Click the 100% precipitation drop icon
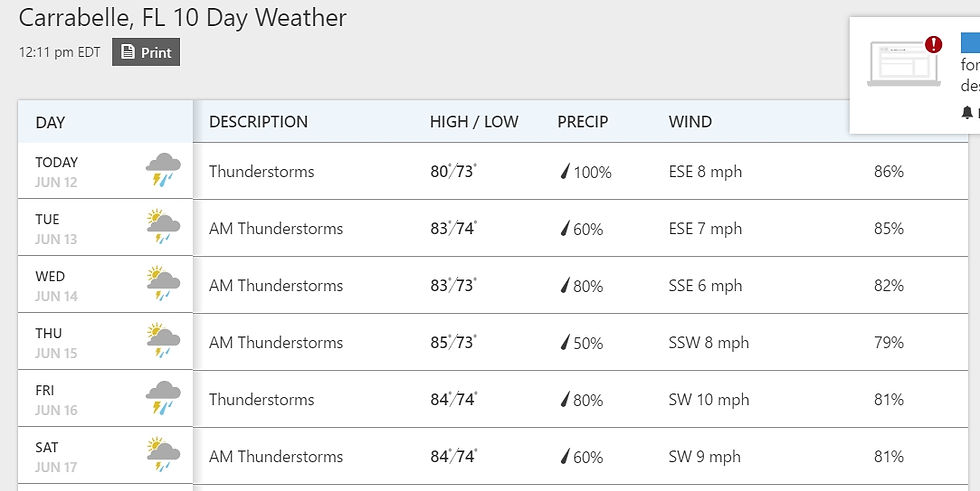This screenshot has width=980, height=491. (x=565, y=171)
